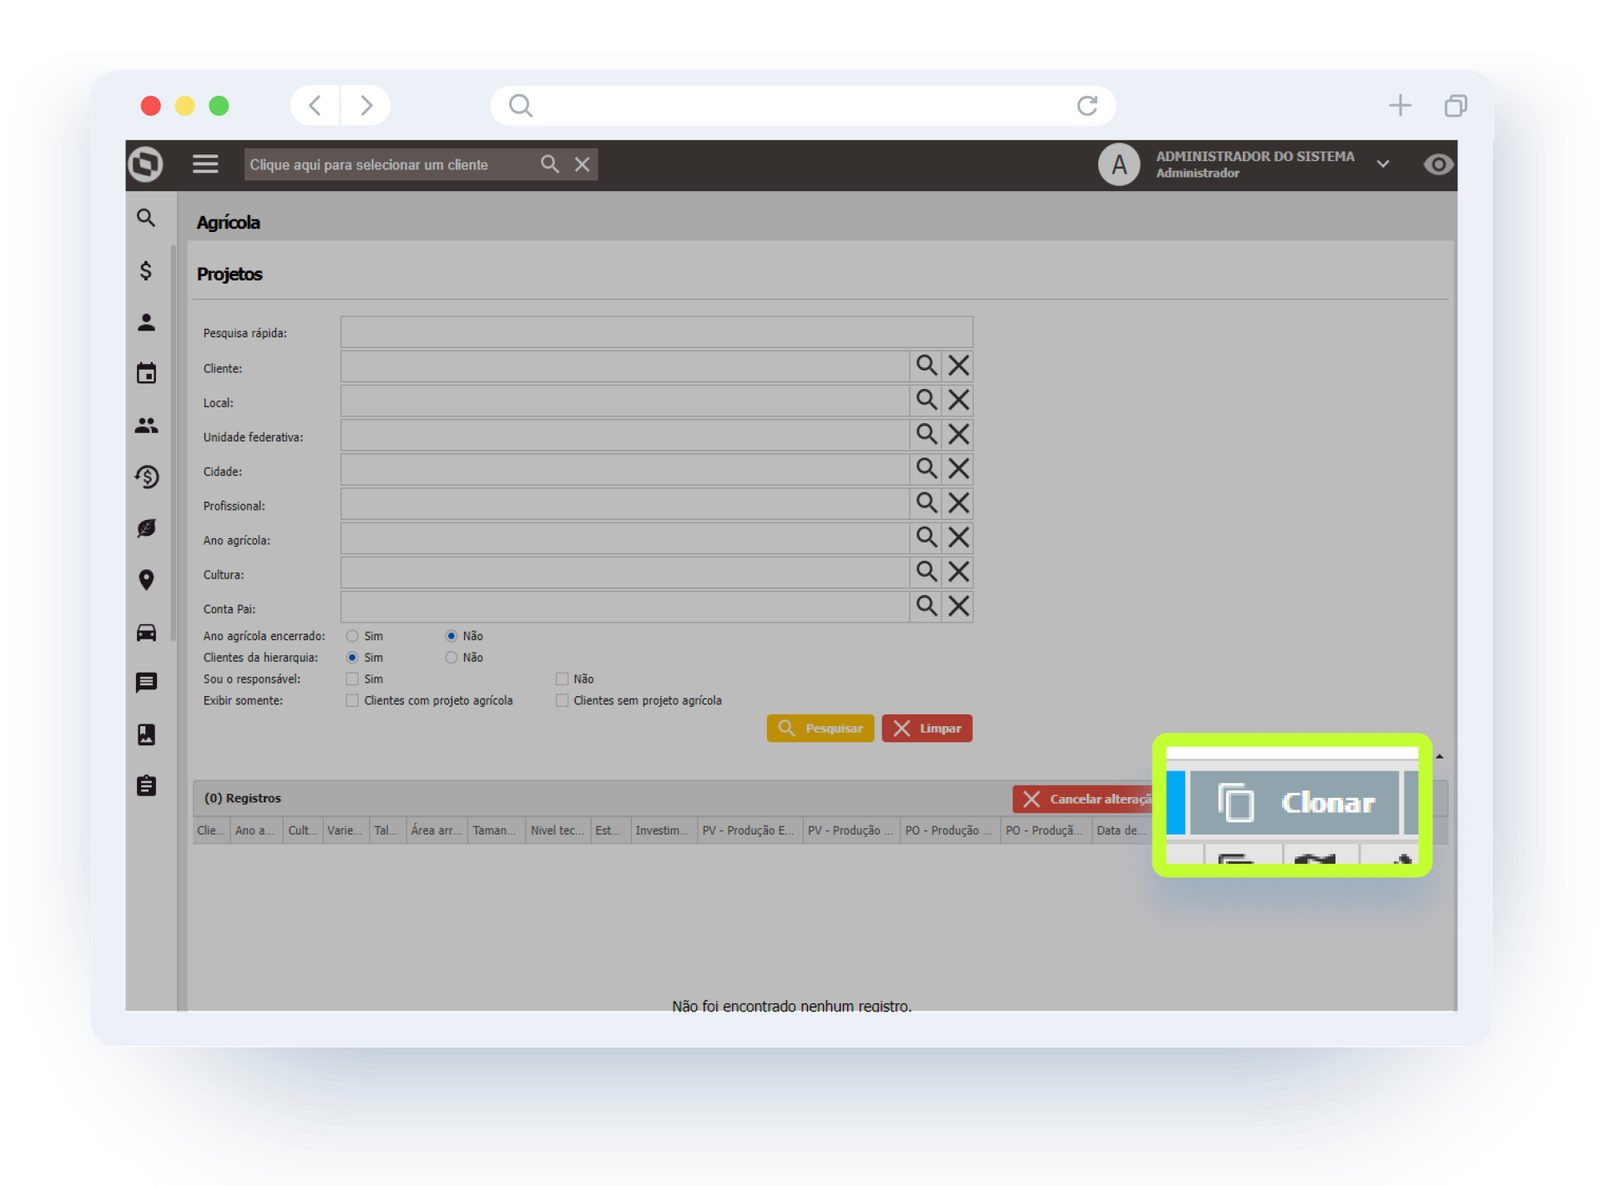Image resolution: width=1600 pixels, height=1186 pixels.
Task: Clear the Conta Pai field
Action: pos(959,606)
